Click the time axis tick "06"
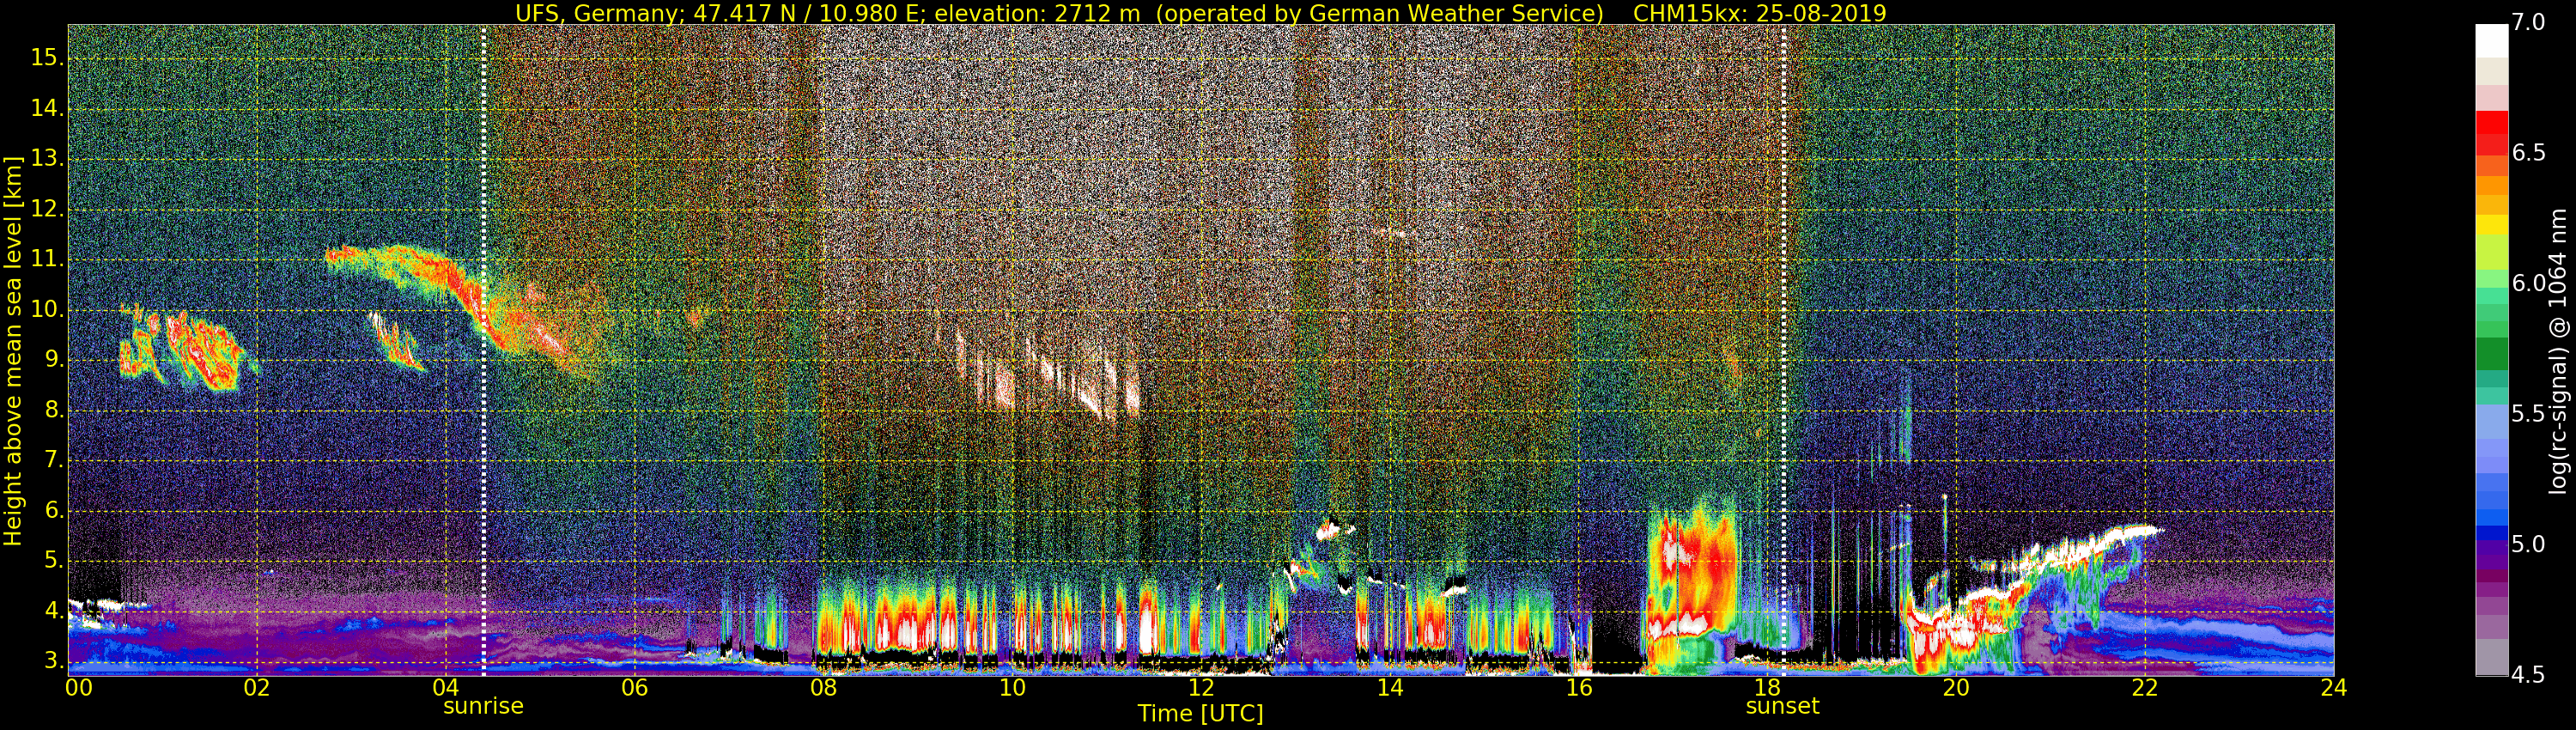 [635, 688]
